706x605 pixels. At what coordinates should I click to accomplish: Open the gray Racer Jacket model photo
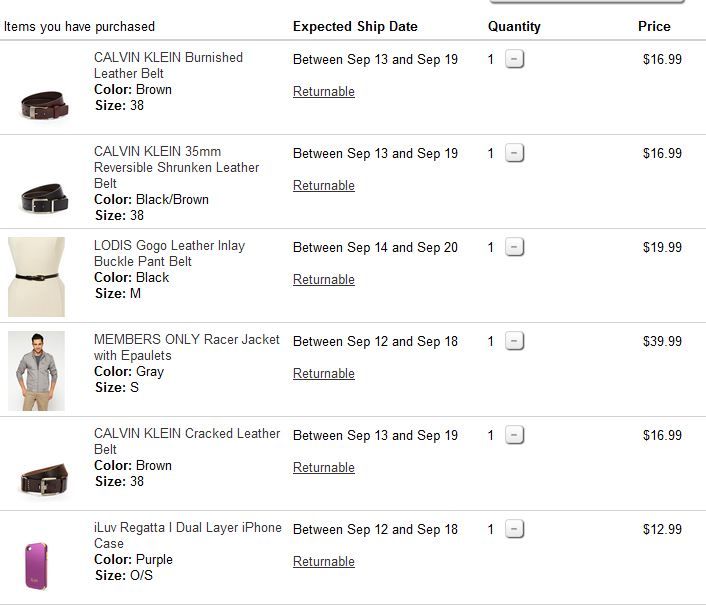[36, 371]
